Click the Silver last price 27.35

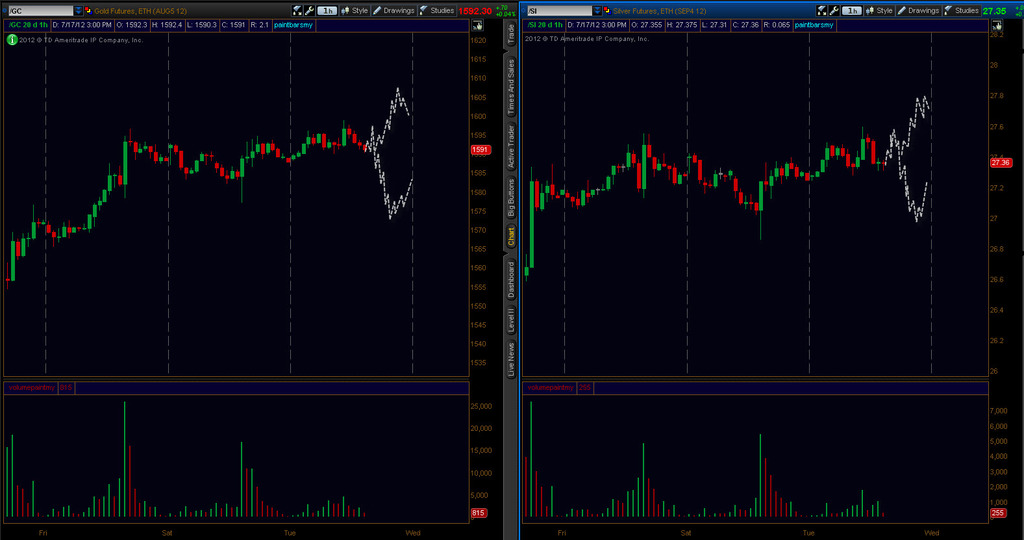pos(994,11)
